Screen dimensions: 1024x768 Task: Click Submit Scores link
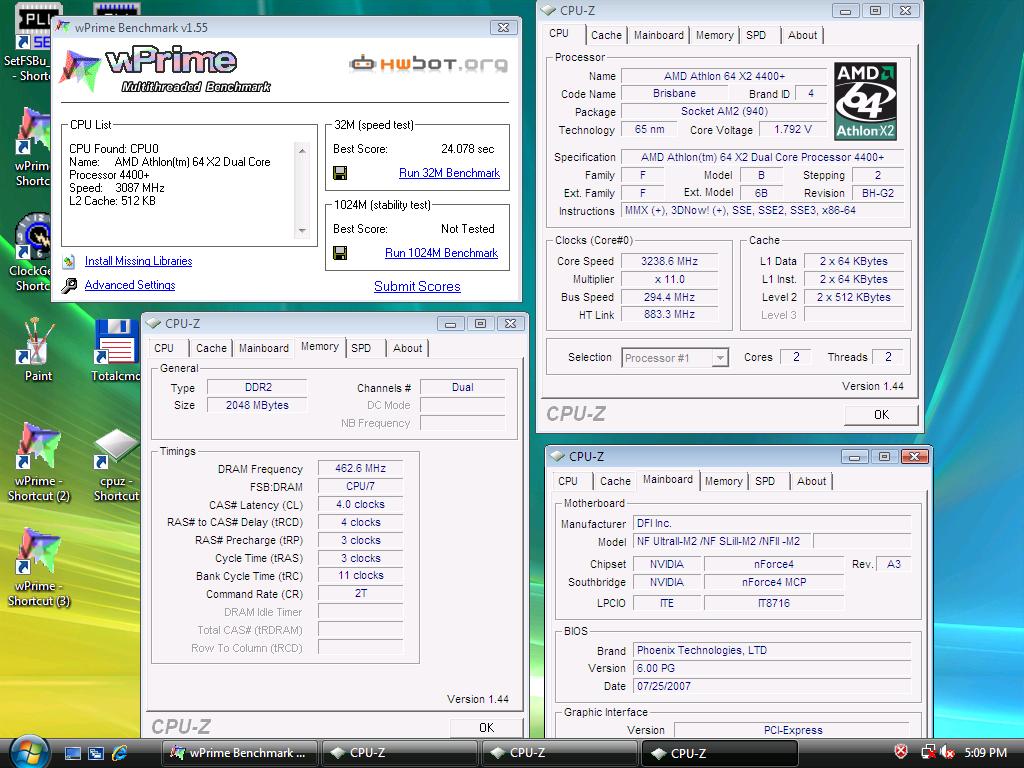click(x=417, y=286)
